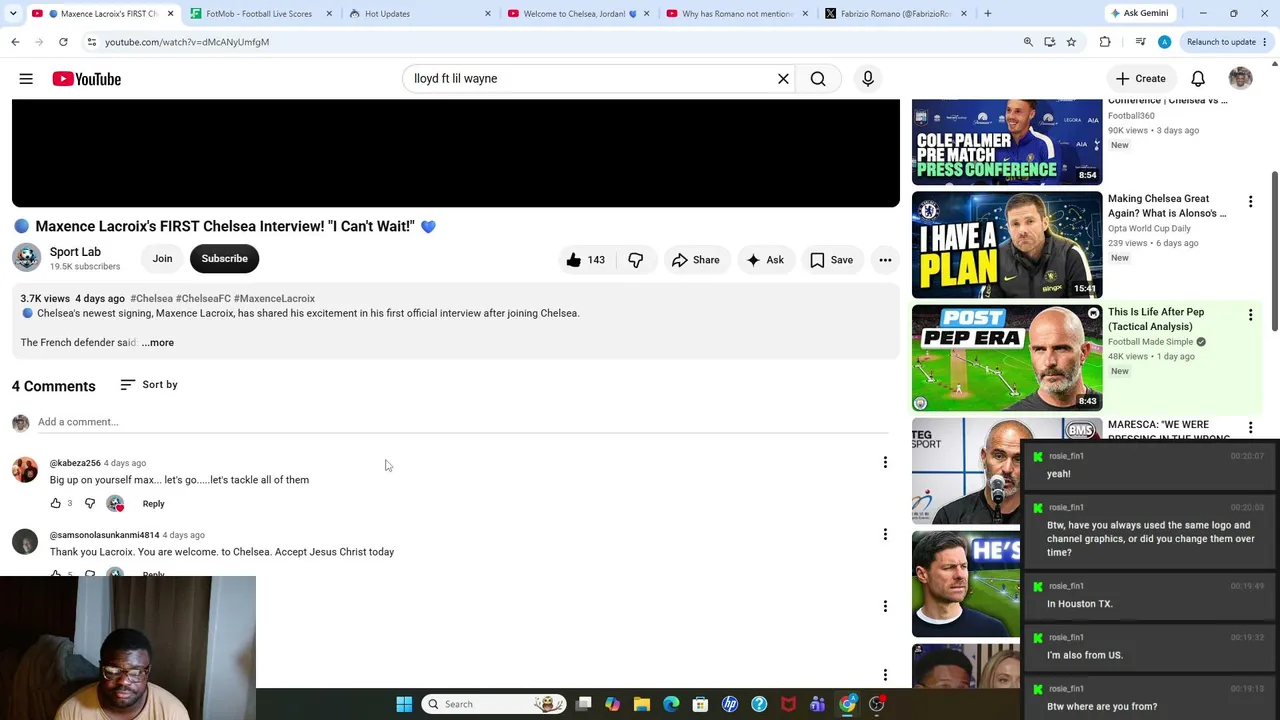Open the #ChelseaFC hashtag link

[203, 299]
